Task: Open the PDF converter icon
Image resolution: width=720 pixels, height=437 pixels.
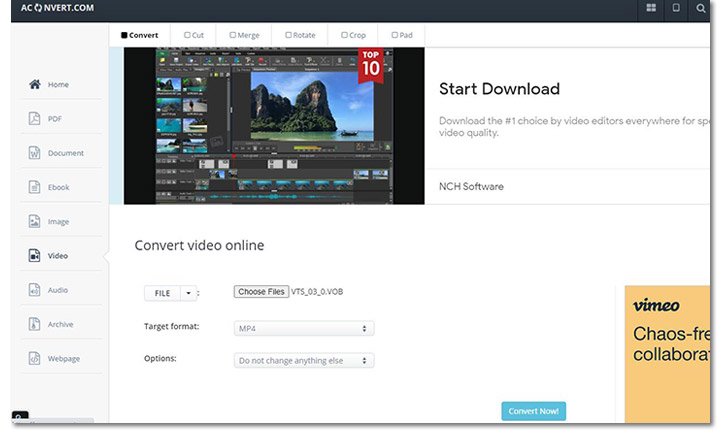Action: (x=34, y=119)
